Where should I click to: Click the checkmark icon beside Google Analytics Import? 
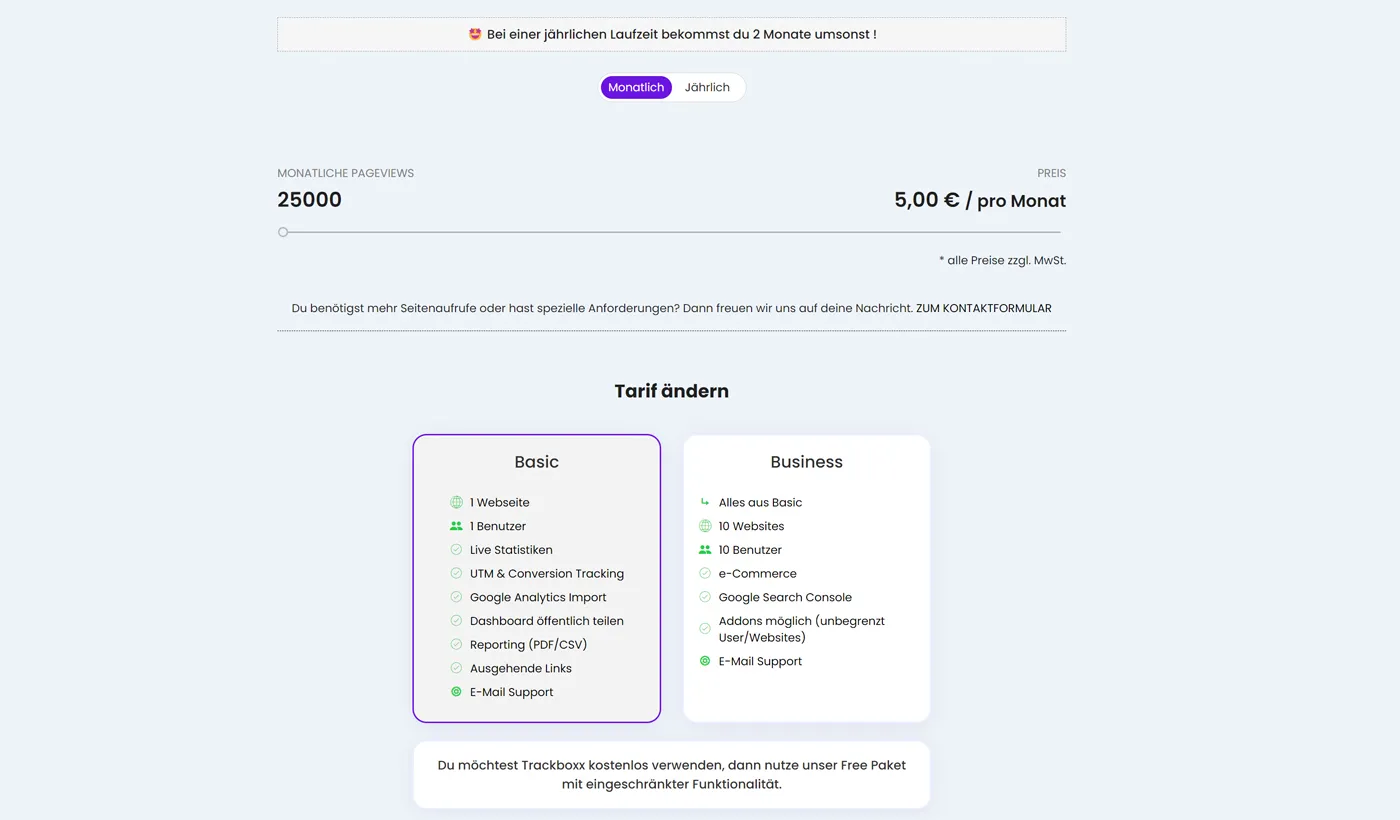point(456,597)
